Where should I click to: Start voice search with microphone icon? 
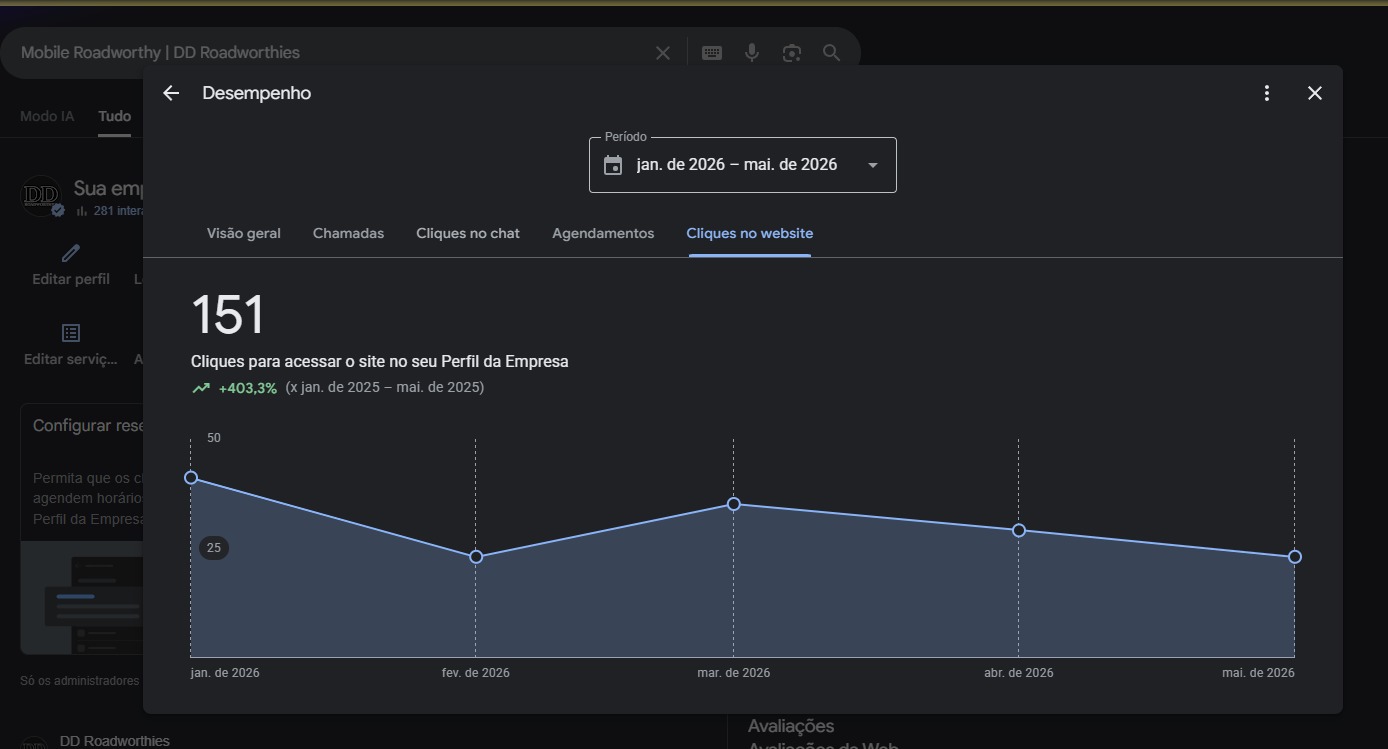[x=752, y=53]
